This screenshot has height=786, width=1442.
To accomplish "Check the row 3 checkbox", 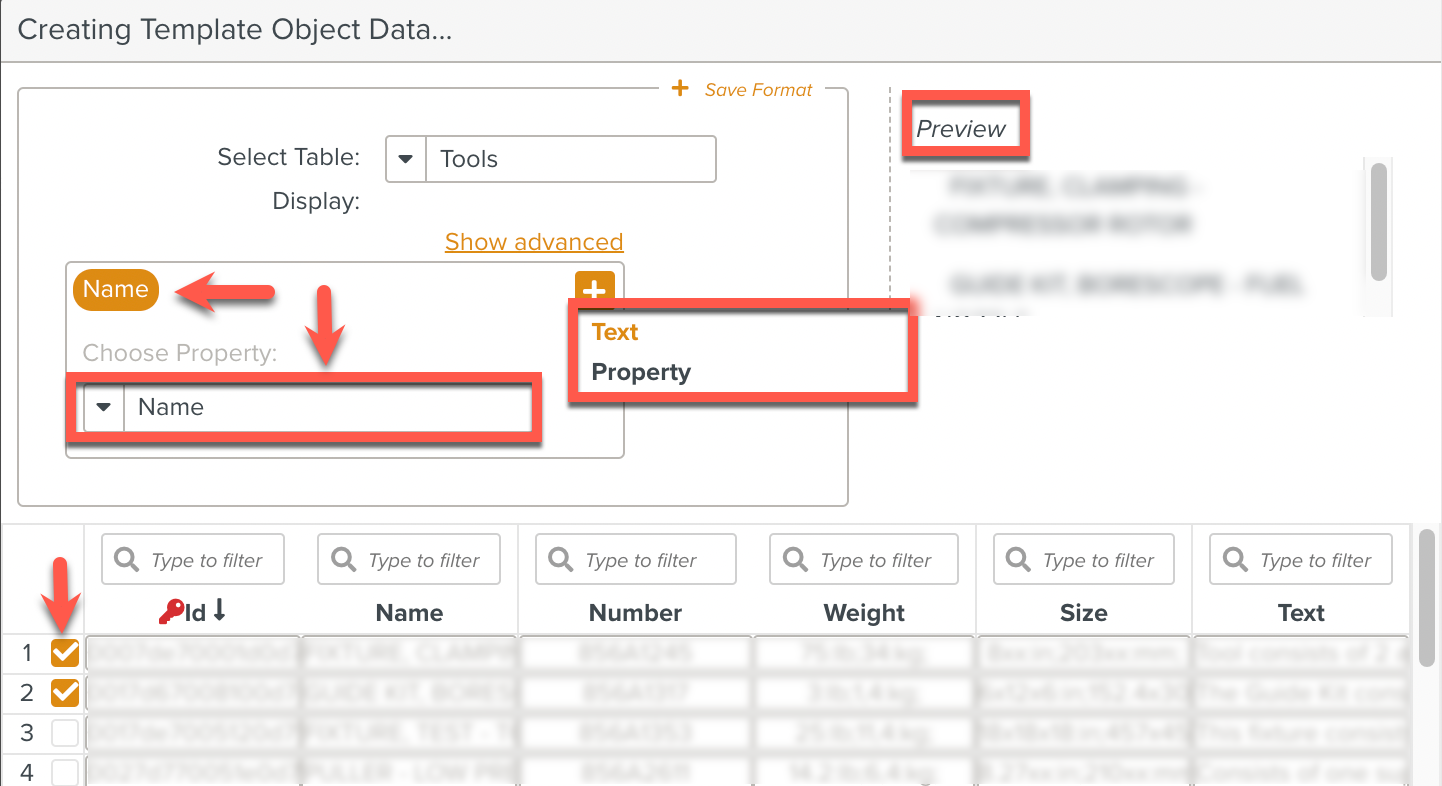I will (x=65, y=733).
